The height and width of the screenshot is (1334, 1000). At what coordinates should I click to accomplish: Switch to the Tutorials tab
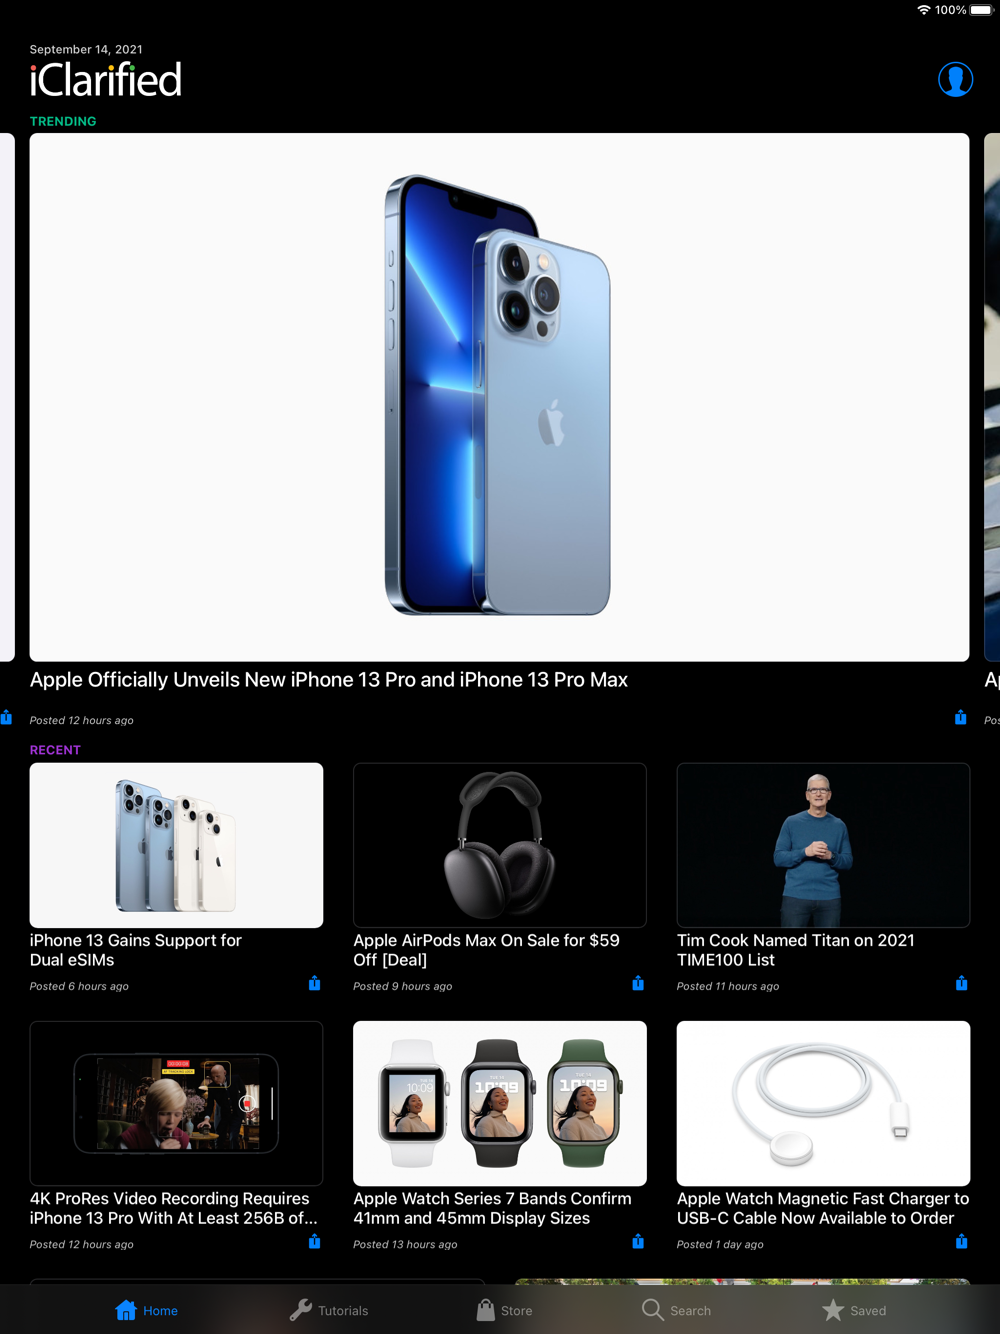pyautogui.click(x=329, y=1310)
